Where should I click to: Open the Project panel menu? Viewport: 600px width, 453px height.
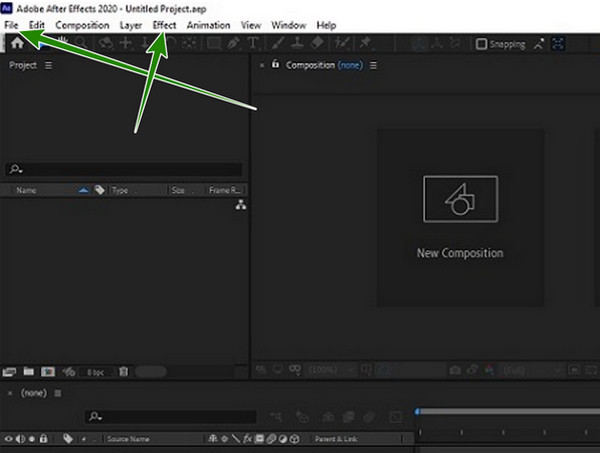[48, 65]
